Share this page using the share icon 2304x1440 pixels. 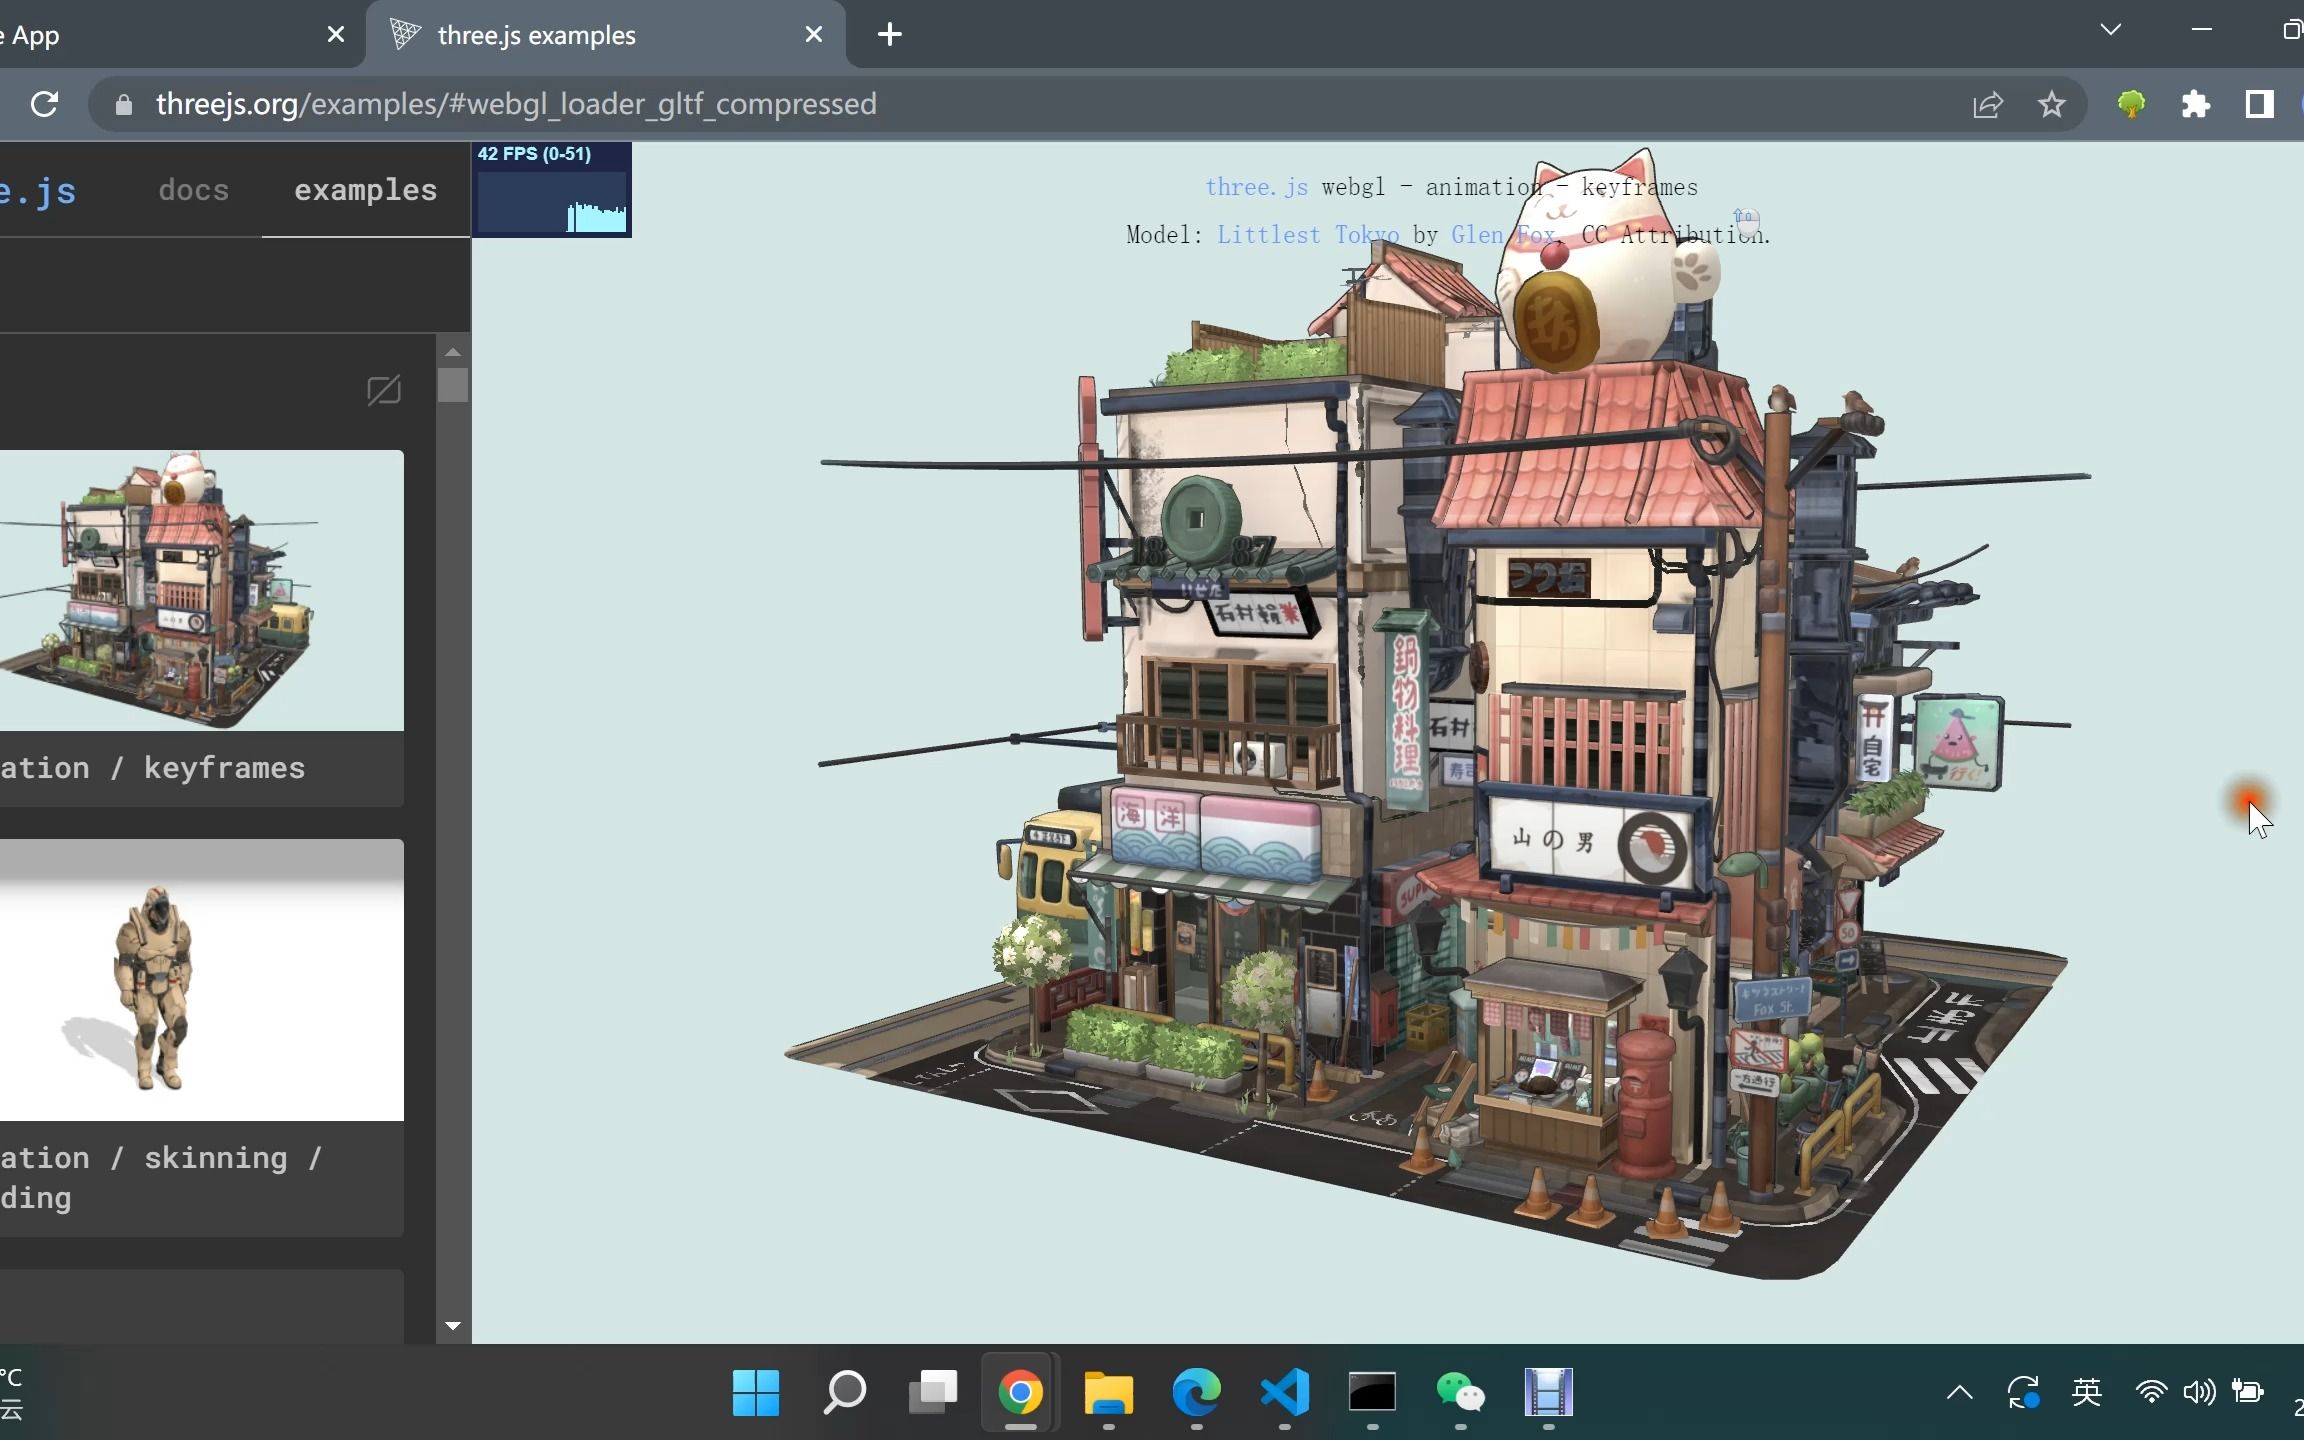[x=1988, y=104]
